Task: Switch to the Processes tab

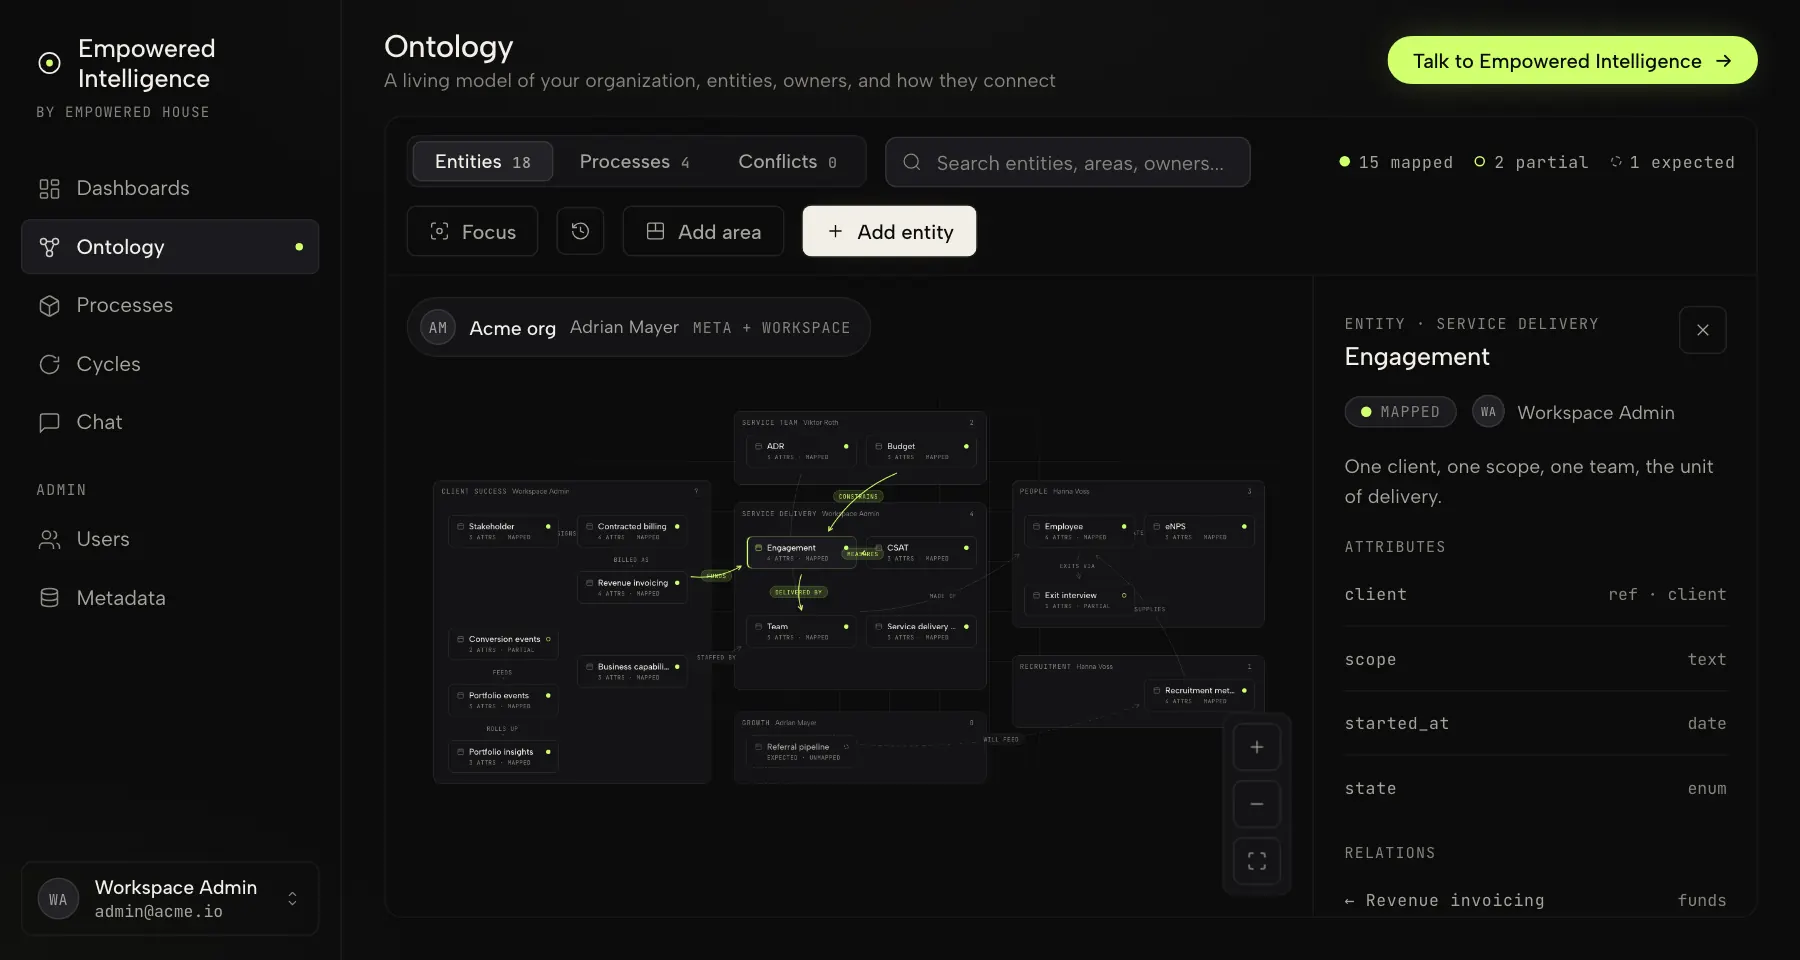Action: (634, 162)
